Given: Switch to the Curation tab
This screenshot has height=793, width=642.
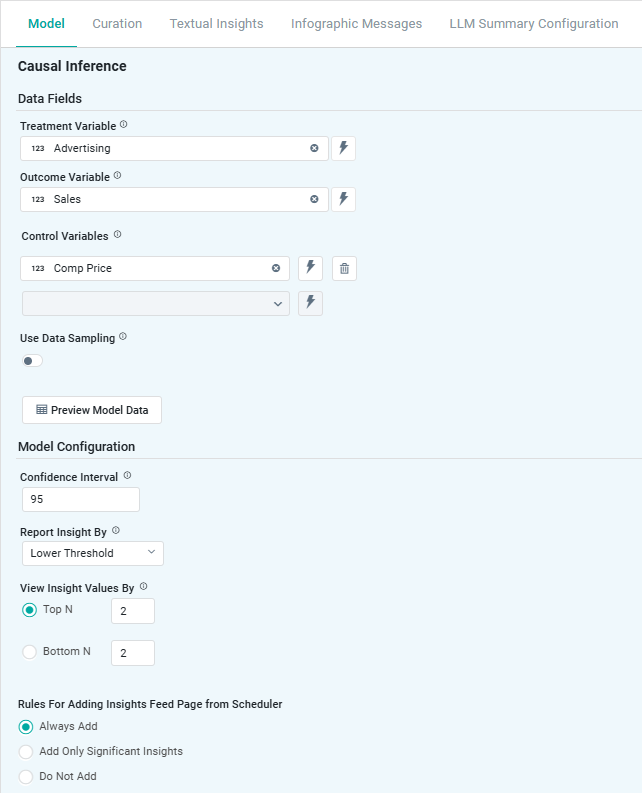Looking at the screenshot, I should coord(117,24).
